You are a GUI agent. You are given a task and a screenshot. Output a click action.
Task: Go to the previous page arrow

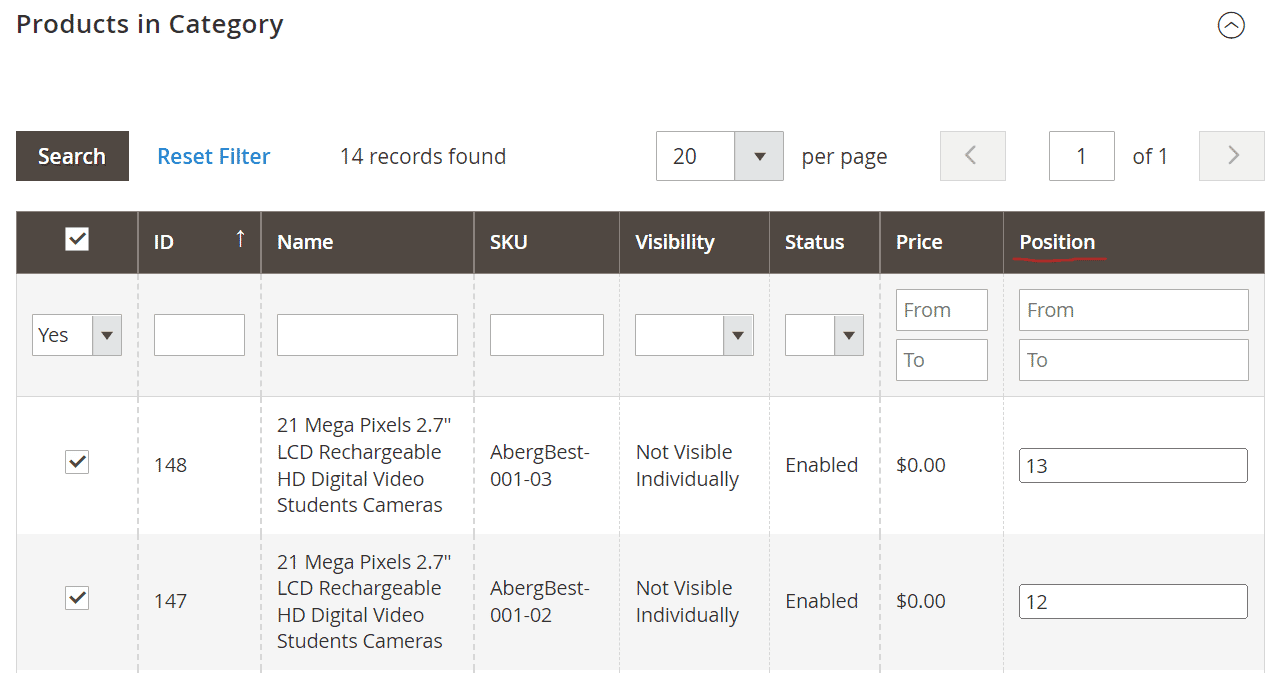click(x=972, y=156)
